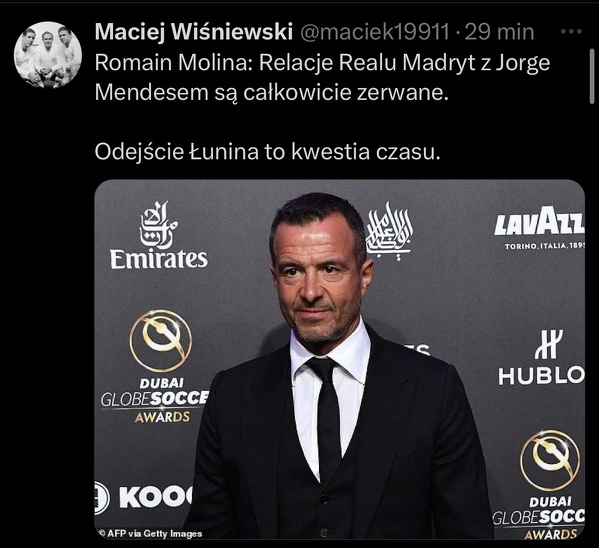This screenshot has width=599, height=548.
Task: Click the sentence Odejście Łunina to kwestia czasu
Action: point(267,152)
